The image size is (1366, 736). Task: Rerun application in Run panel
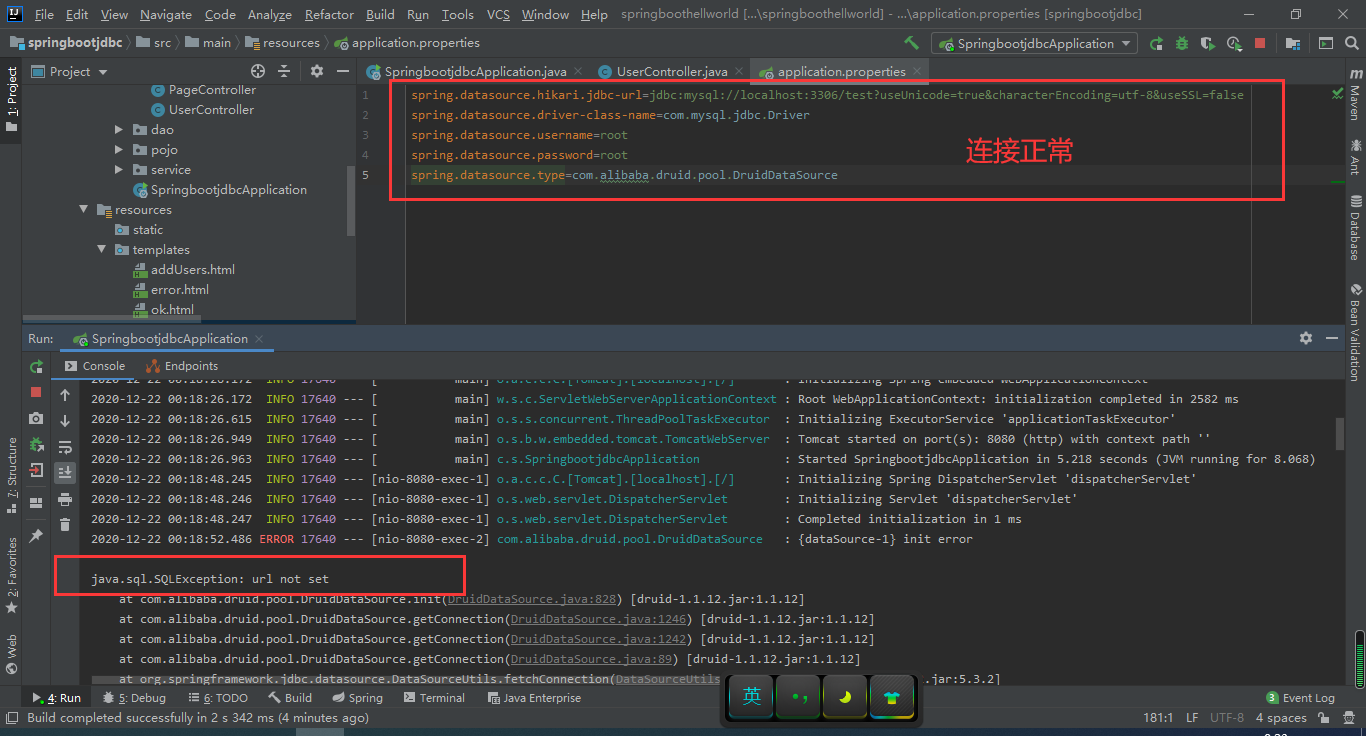pos(36,366)
